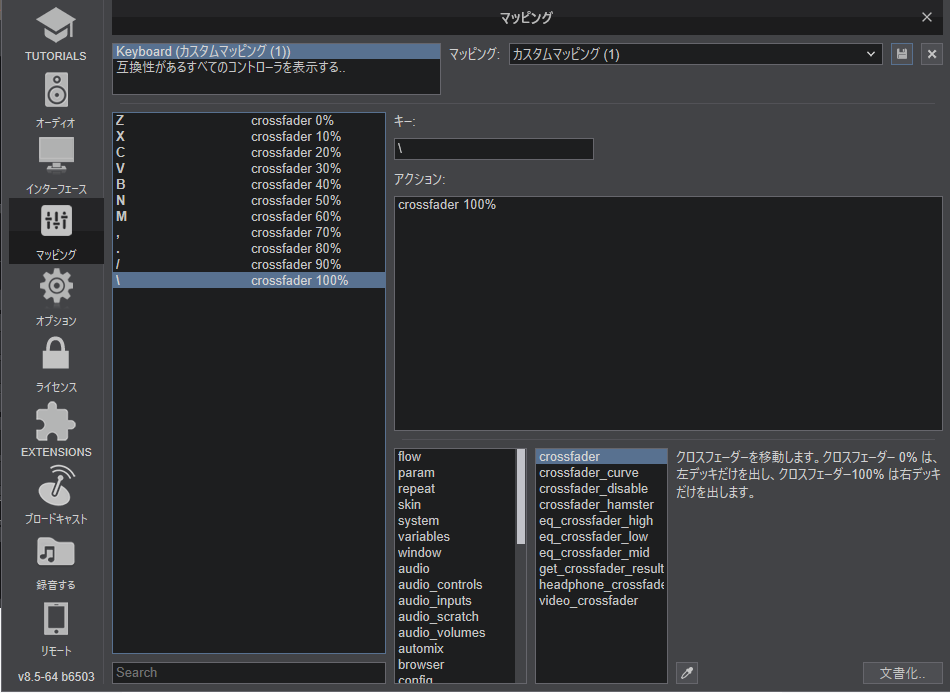Viewport: 950px width, 693px height.
Task: Choose the variables action category
Action: pos(455,537)
